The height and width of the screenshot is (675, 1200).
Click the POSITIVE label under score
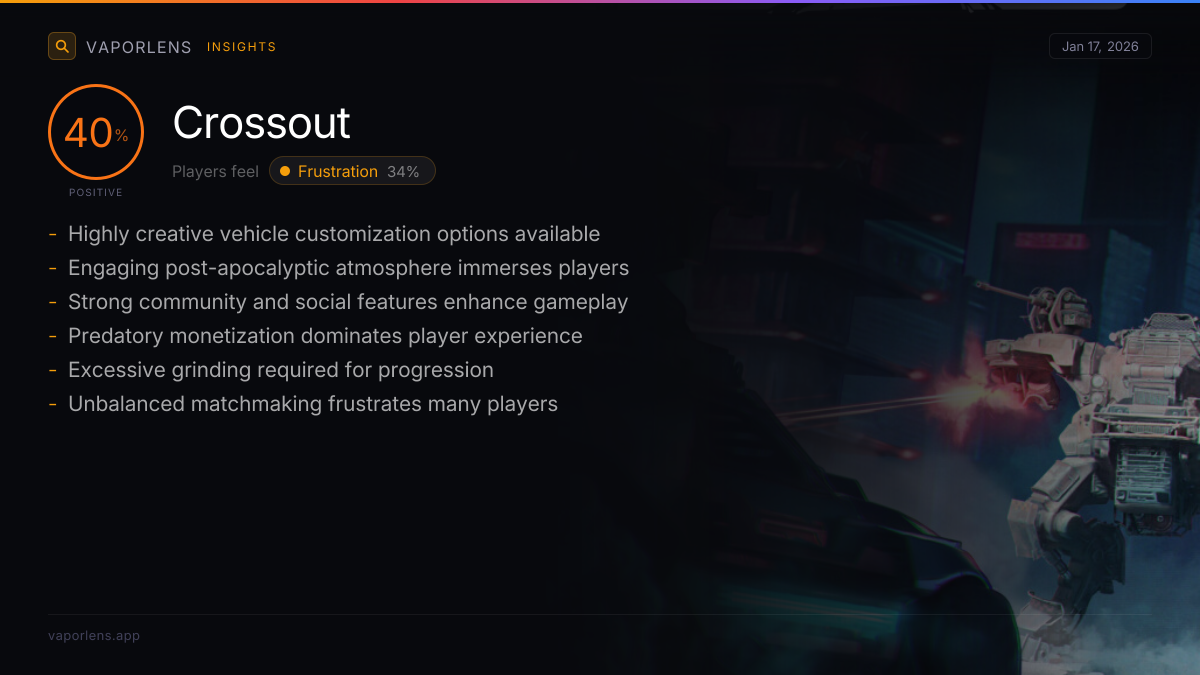point(96,192)
